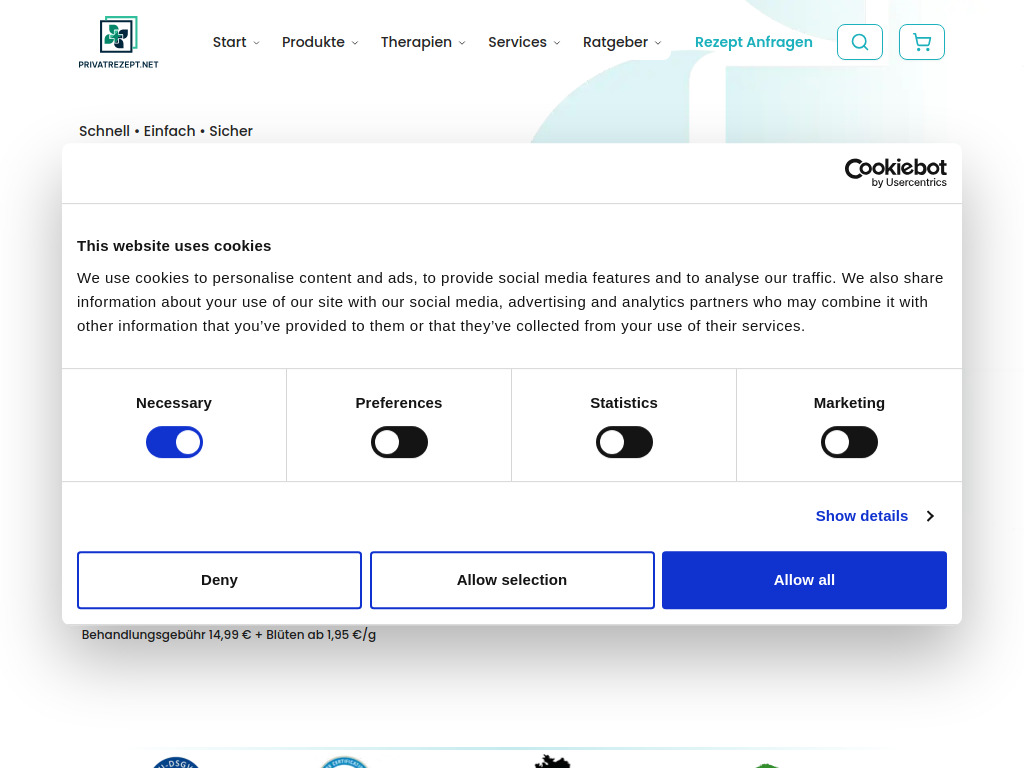The height and width of the screenshot is (768, 1024).
Task: Open the search icon in the header
Action: 859,41
